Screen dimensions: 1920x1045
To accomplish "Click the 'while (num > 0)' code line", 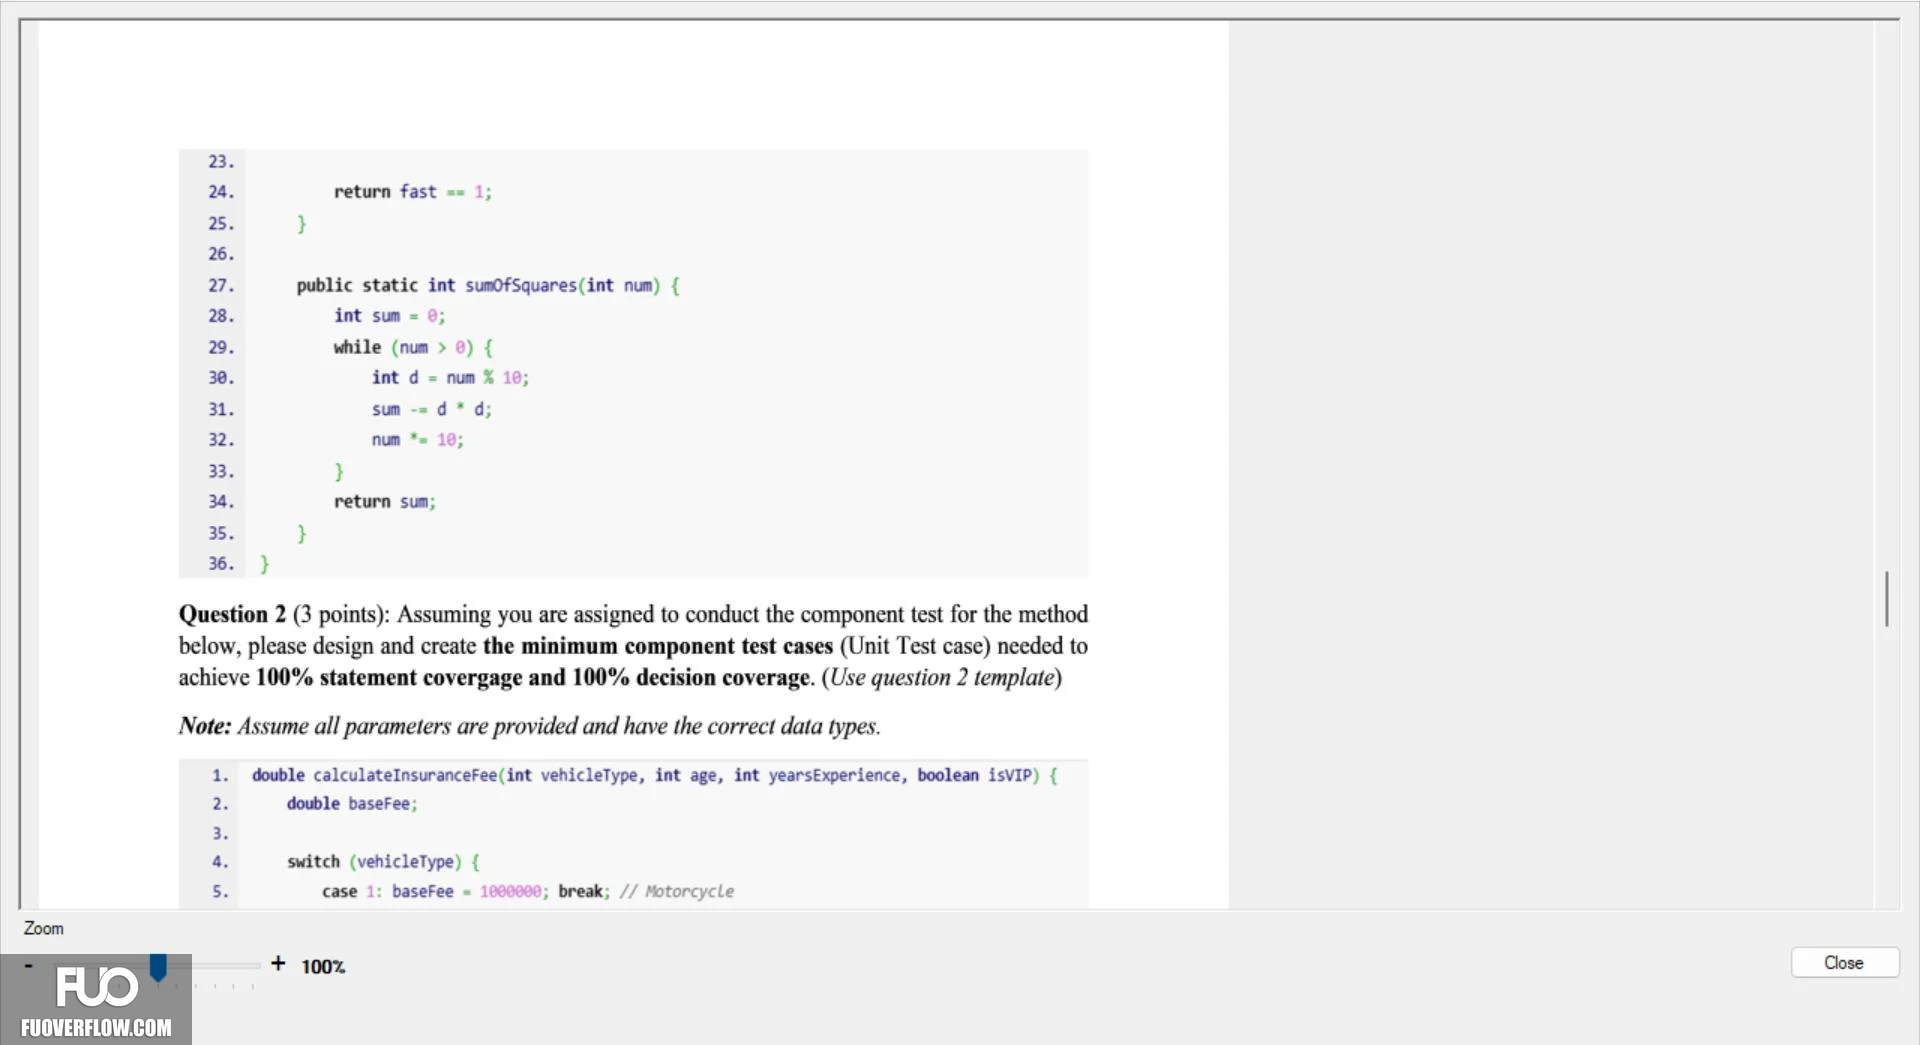I will (413, 347).
